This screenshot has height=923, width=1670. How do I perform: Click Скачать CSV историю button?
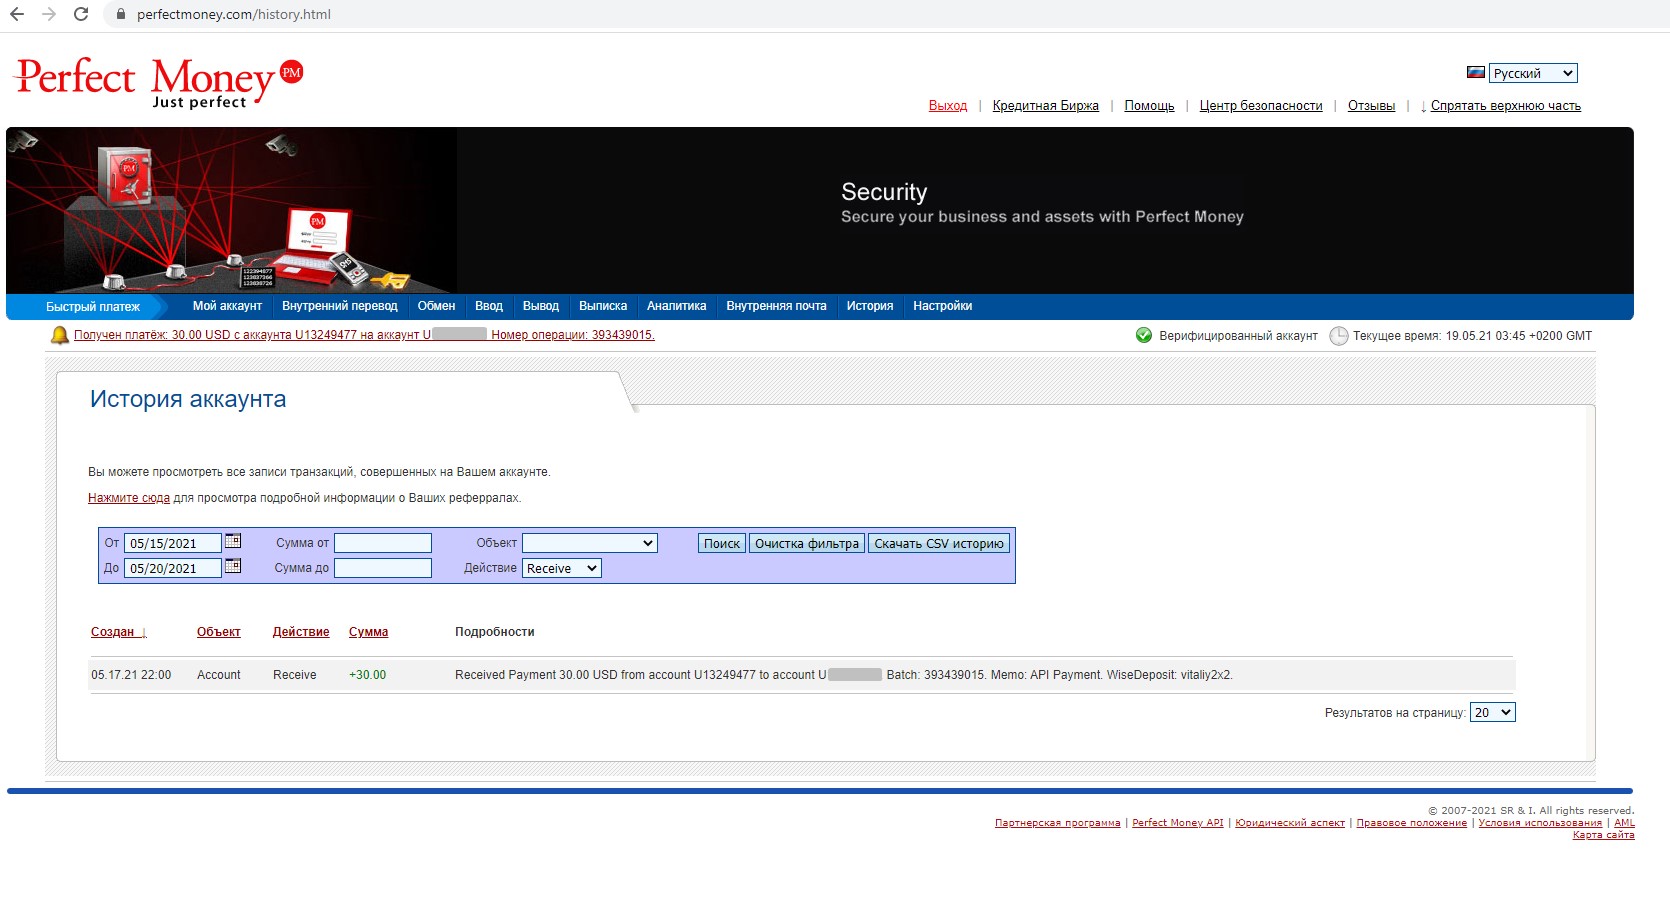939,543
